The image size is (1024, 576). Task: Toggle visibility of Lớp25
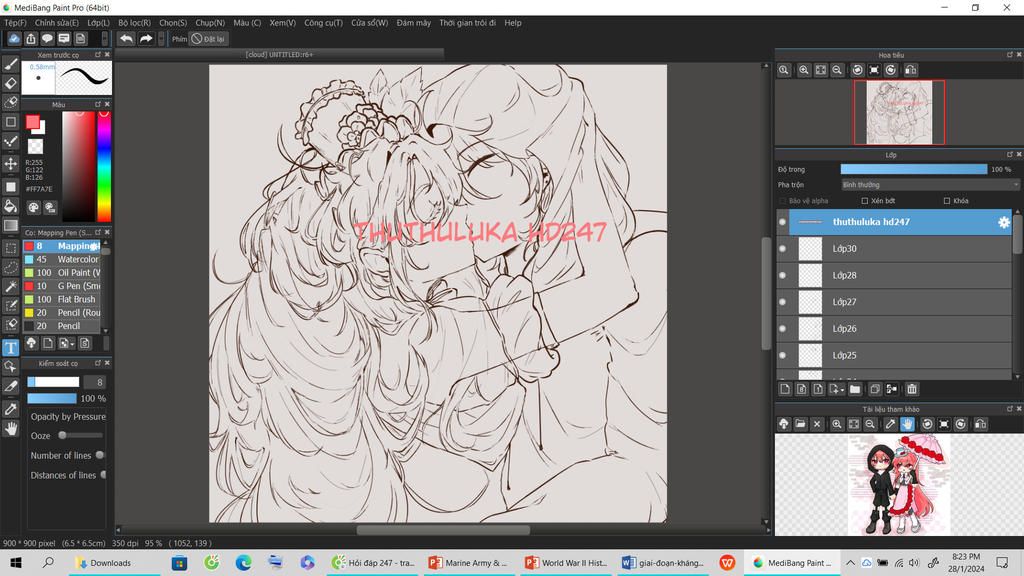[782, 356]
